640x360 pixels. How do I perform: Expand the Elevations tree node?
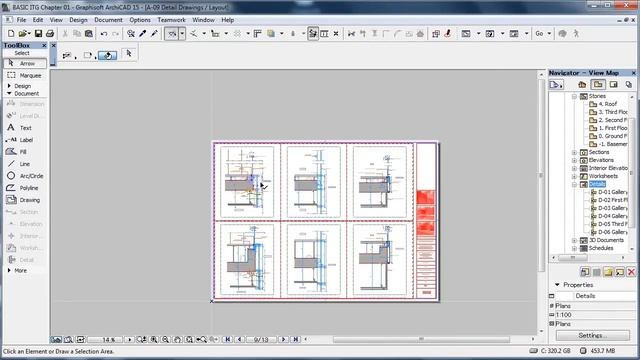pyautogui.click(x=574, y=160)
